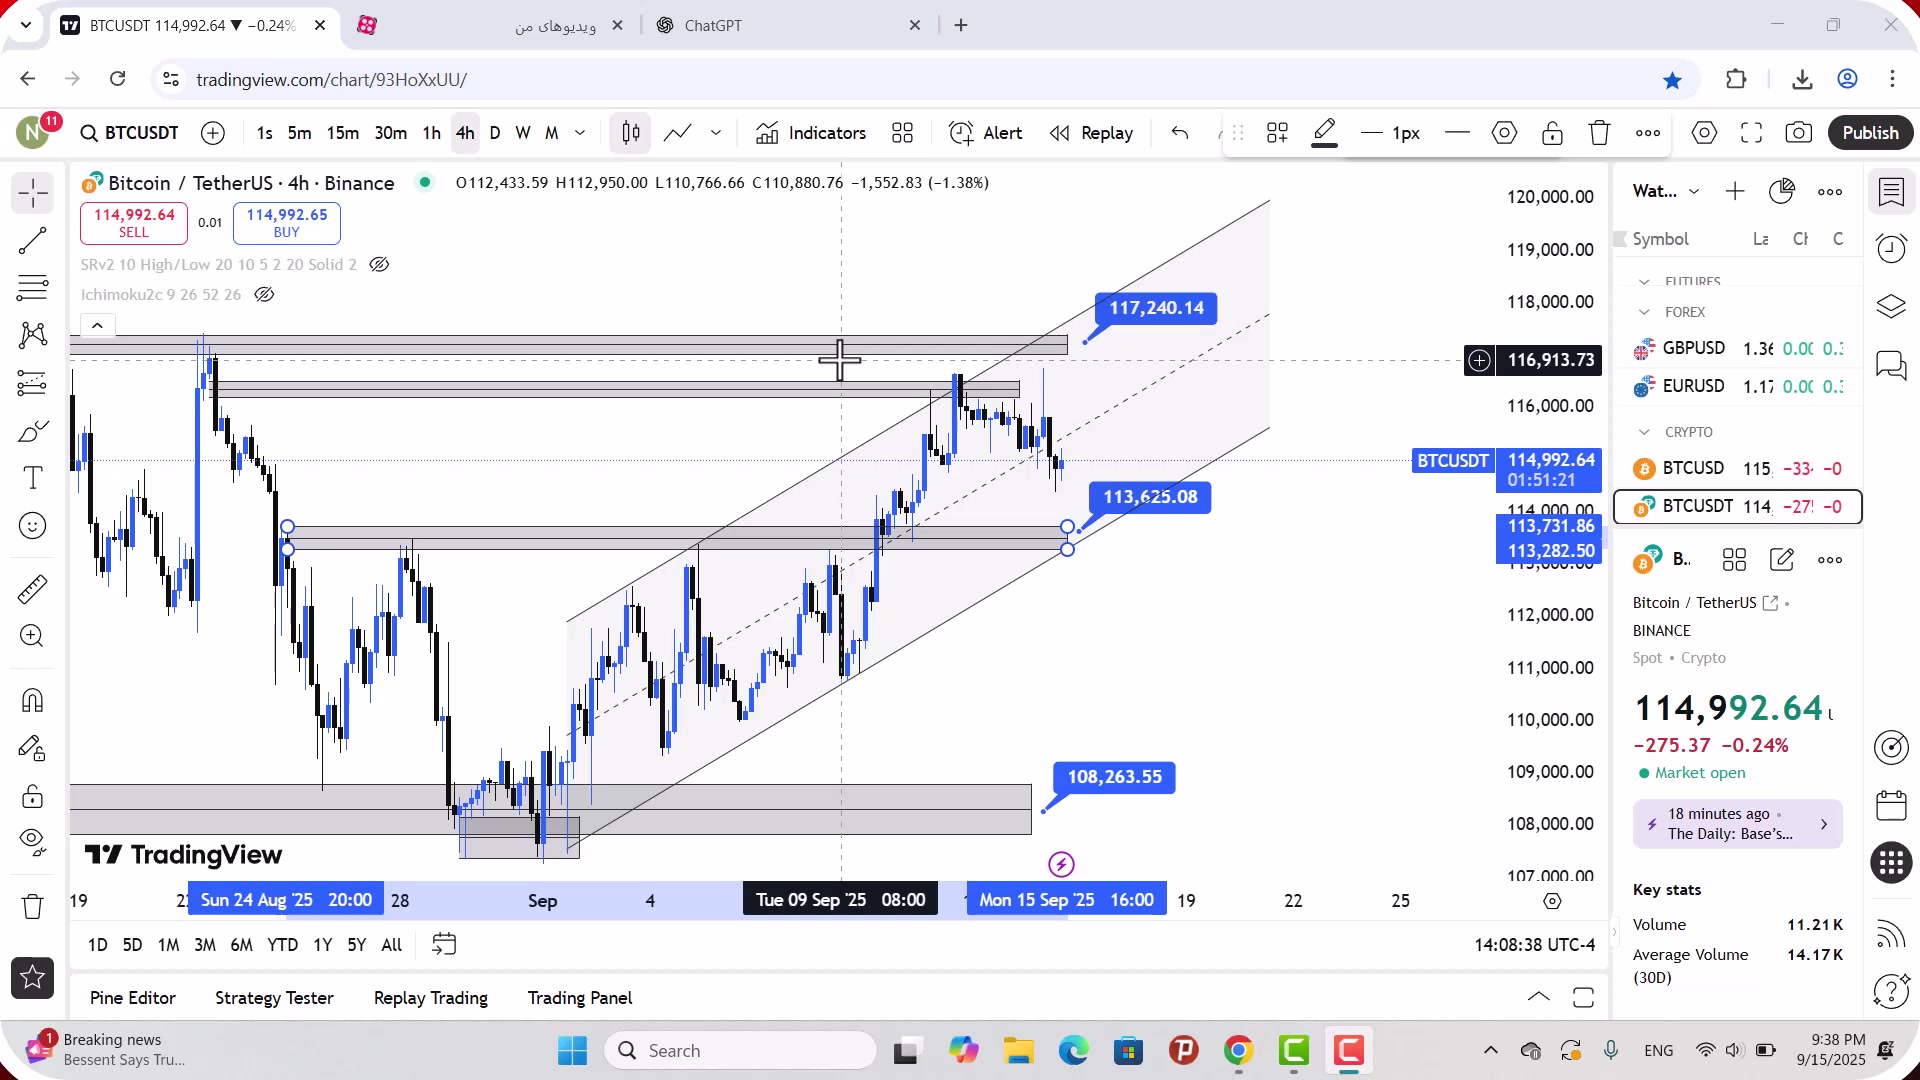The width and height of the screenshot is (1920, 1080).
Task: Switch to daily D timeframe
Action: (495, 133)
